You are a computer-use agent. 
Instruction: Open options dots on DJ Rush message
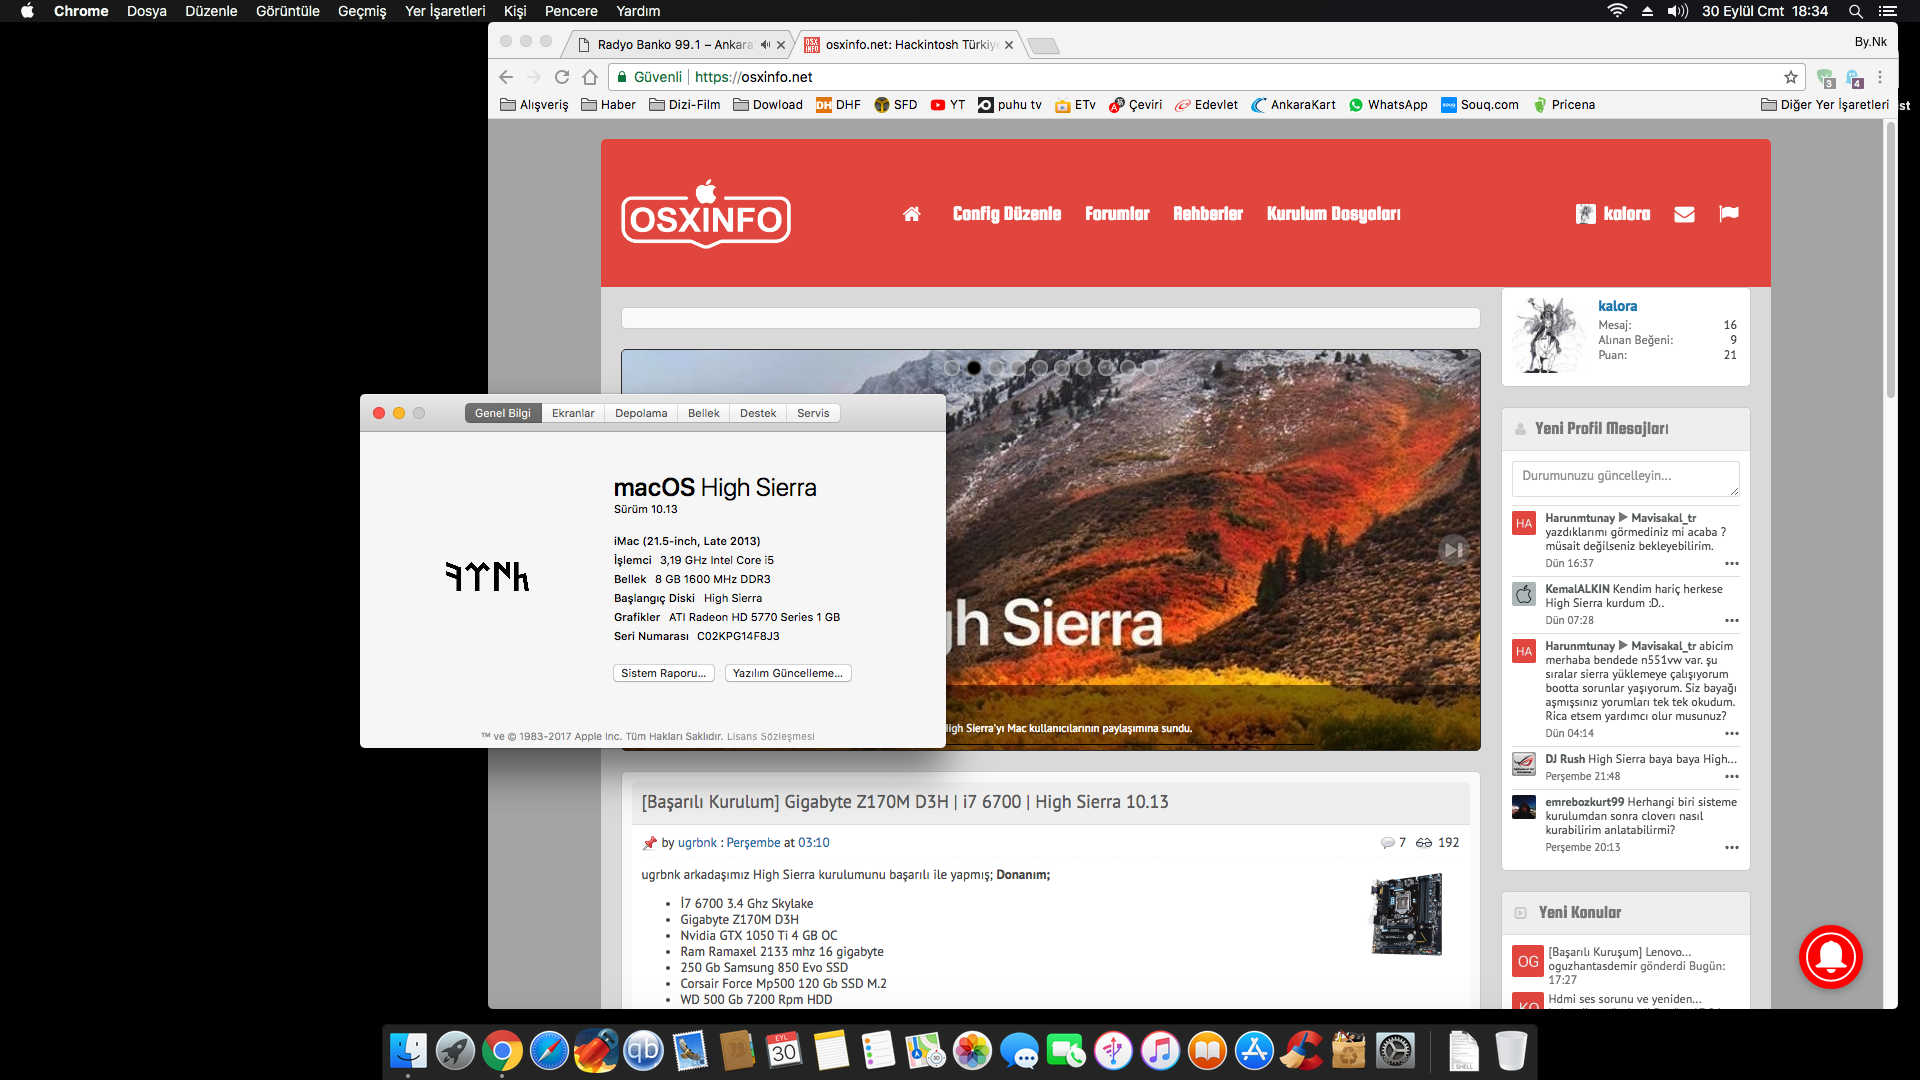[x=1732, y=777]
